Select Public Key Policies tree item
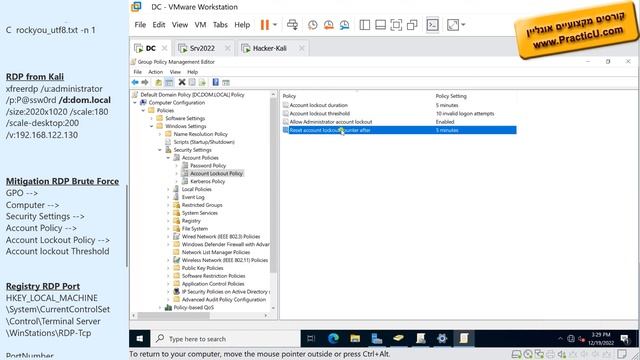The height and width of the screenshot is (360, 640). 202,268
